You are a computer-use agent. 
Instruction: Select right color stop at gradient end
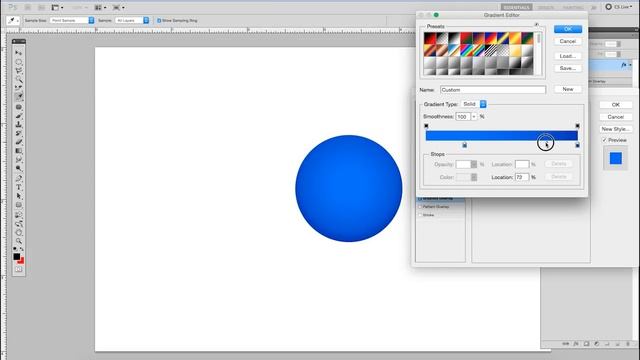577,145
